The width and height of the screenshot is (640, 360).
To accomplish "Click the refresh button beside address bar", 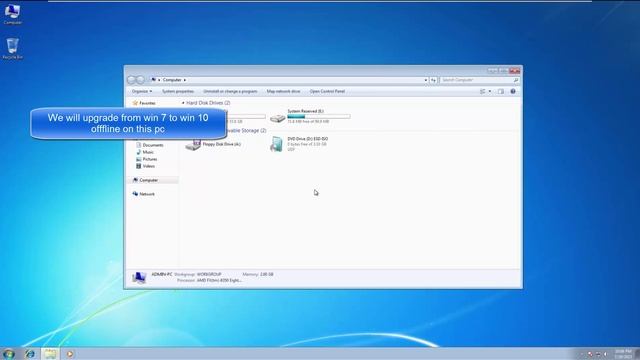I will 433,80.
